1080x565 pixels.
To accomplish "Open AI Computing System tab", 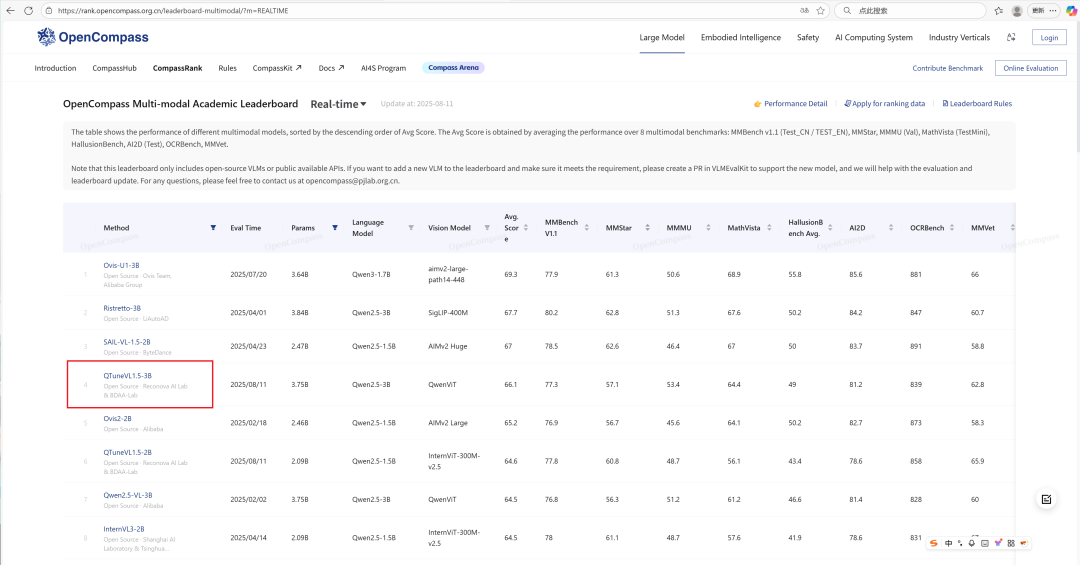I will 873,37.
